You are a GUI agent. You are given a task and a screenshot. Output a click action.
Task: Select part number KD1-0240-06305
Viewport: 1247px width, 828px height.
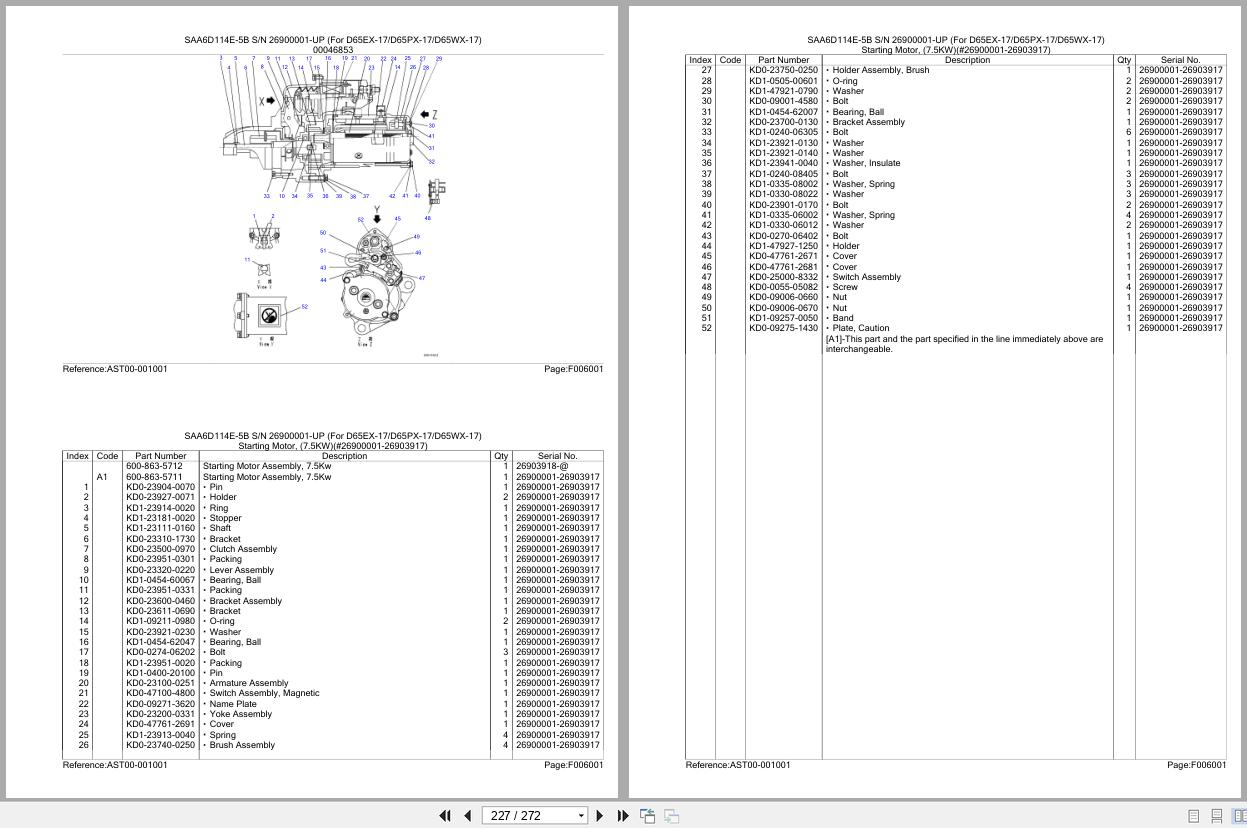(783, 132)
